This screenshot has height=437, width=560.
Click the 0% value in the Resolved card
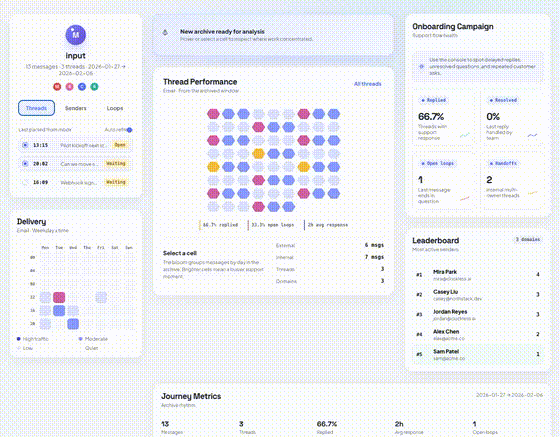coord(493,116)
